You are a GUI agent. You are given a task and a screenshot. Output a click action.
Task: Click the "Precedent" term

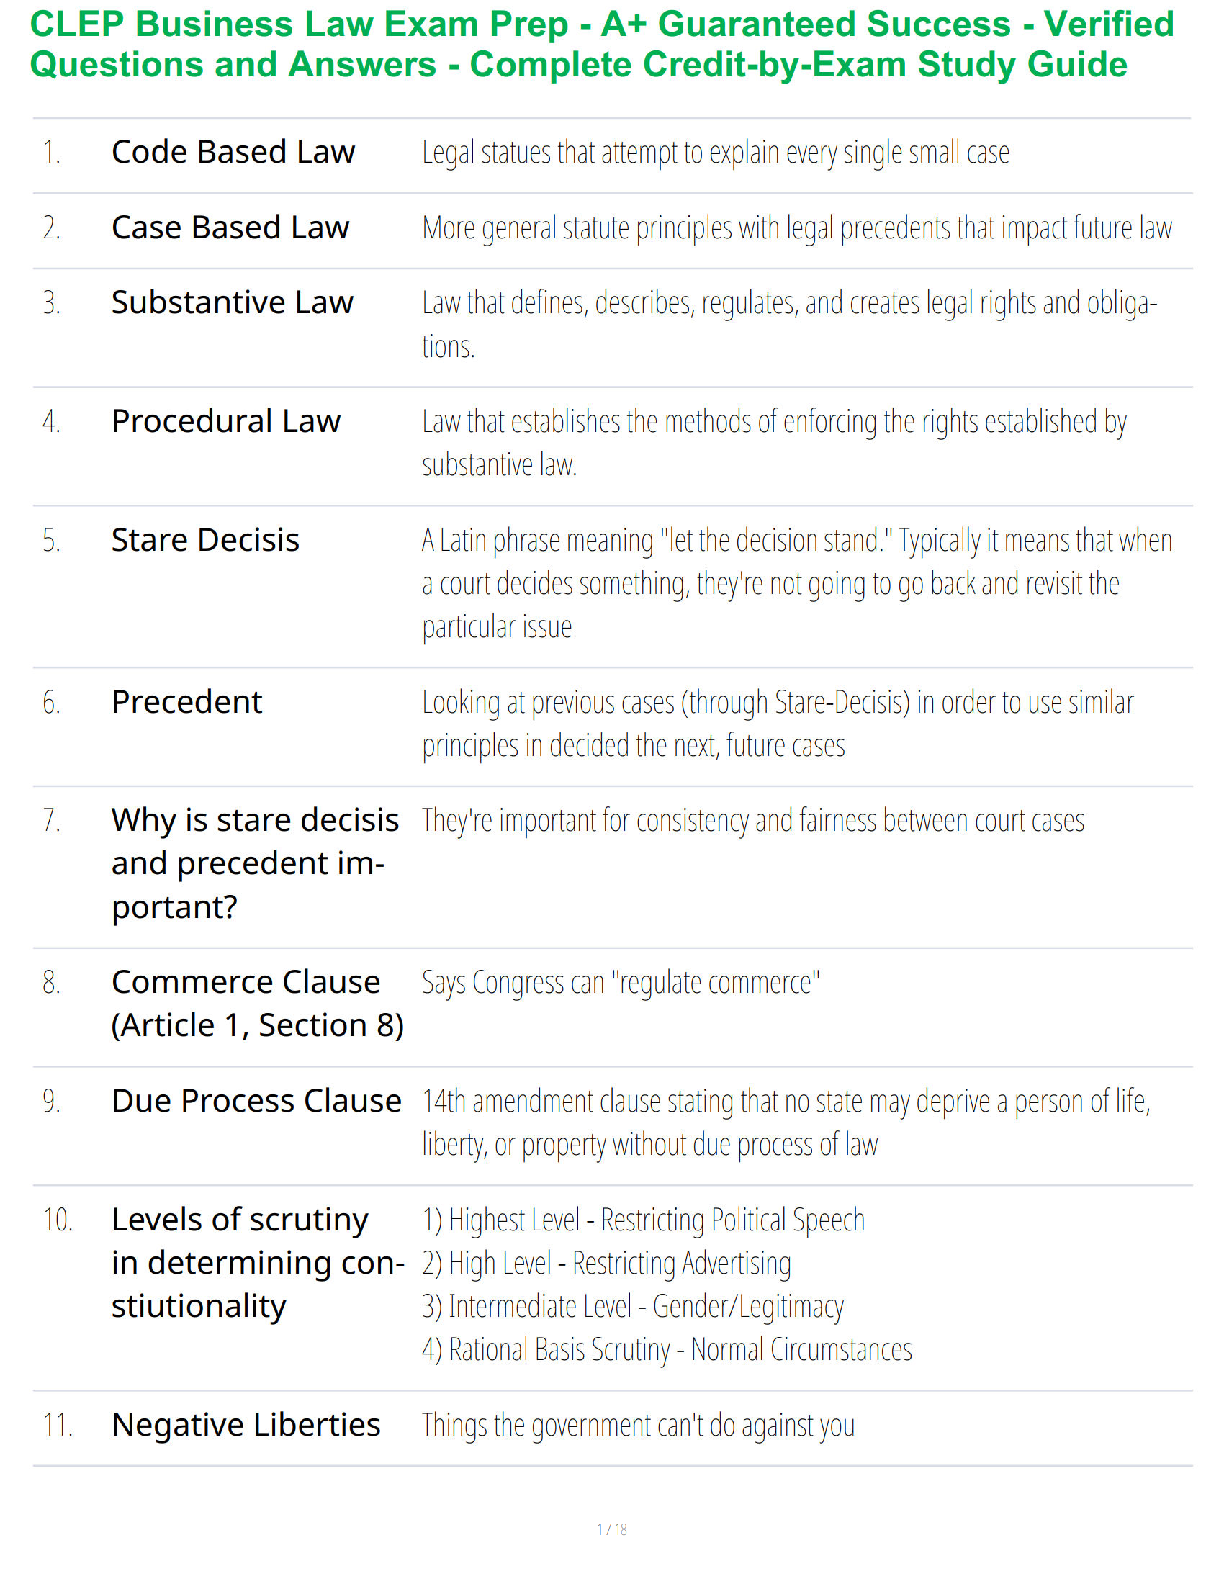point(187,702)
